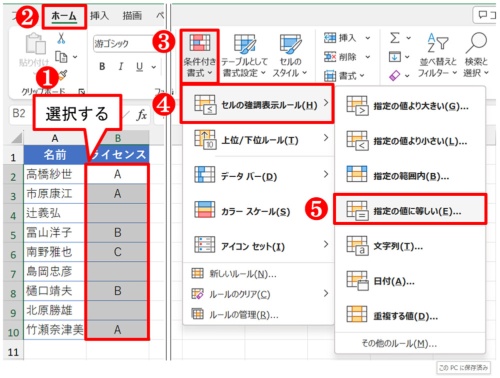
Task: Select row 11 header
Action: [x=13, y=352]
